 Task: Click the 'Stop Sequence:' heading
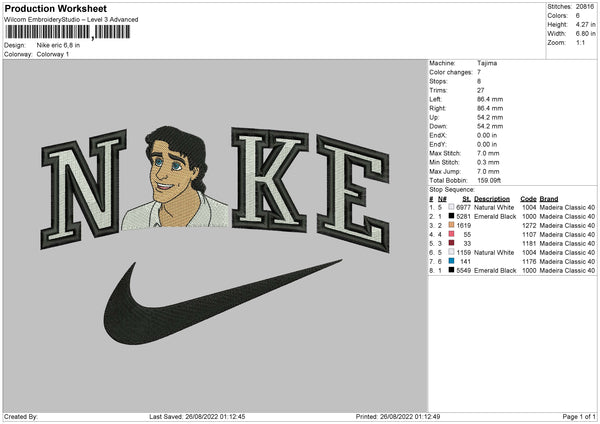452,190
